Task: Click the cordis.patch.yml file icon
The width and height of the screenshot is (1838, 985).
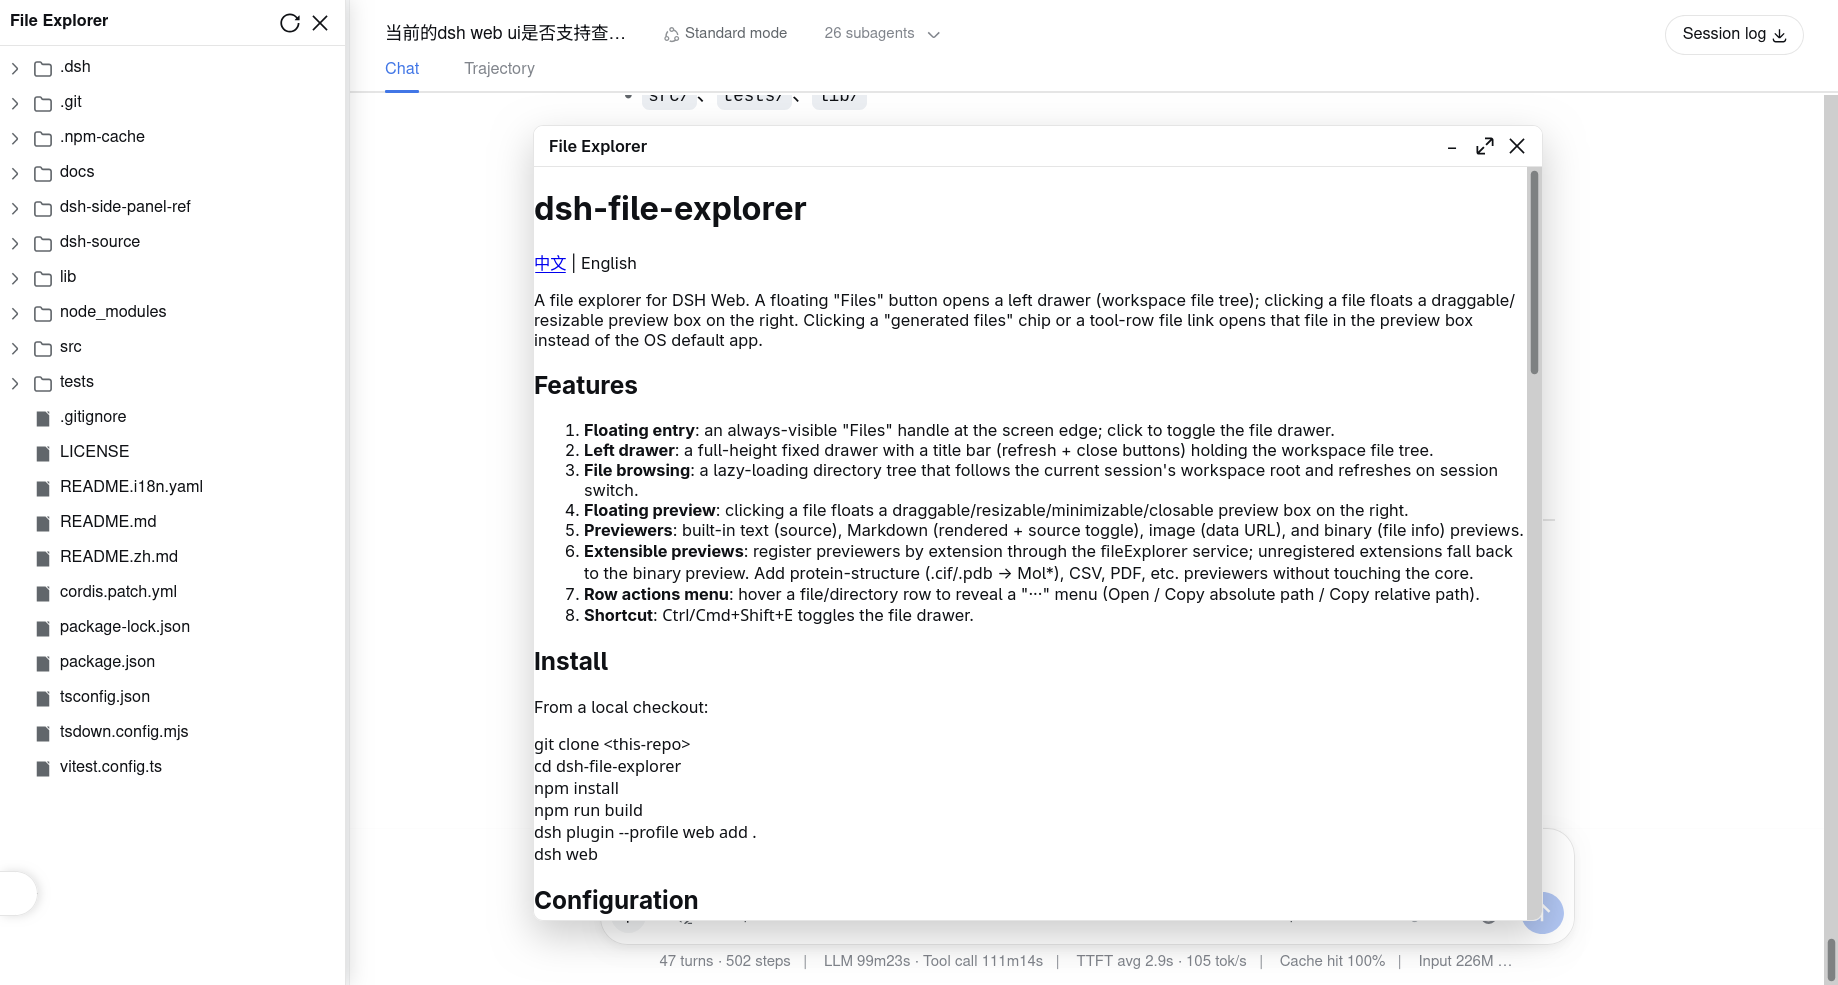Action: (x=43, y=593)
